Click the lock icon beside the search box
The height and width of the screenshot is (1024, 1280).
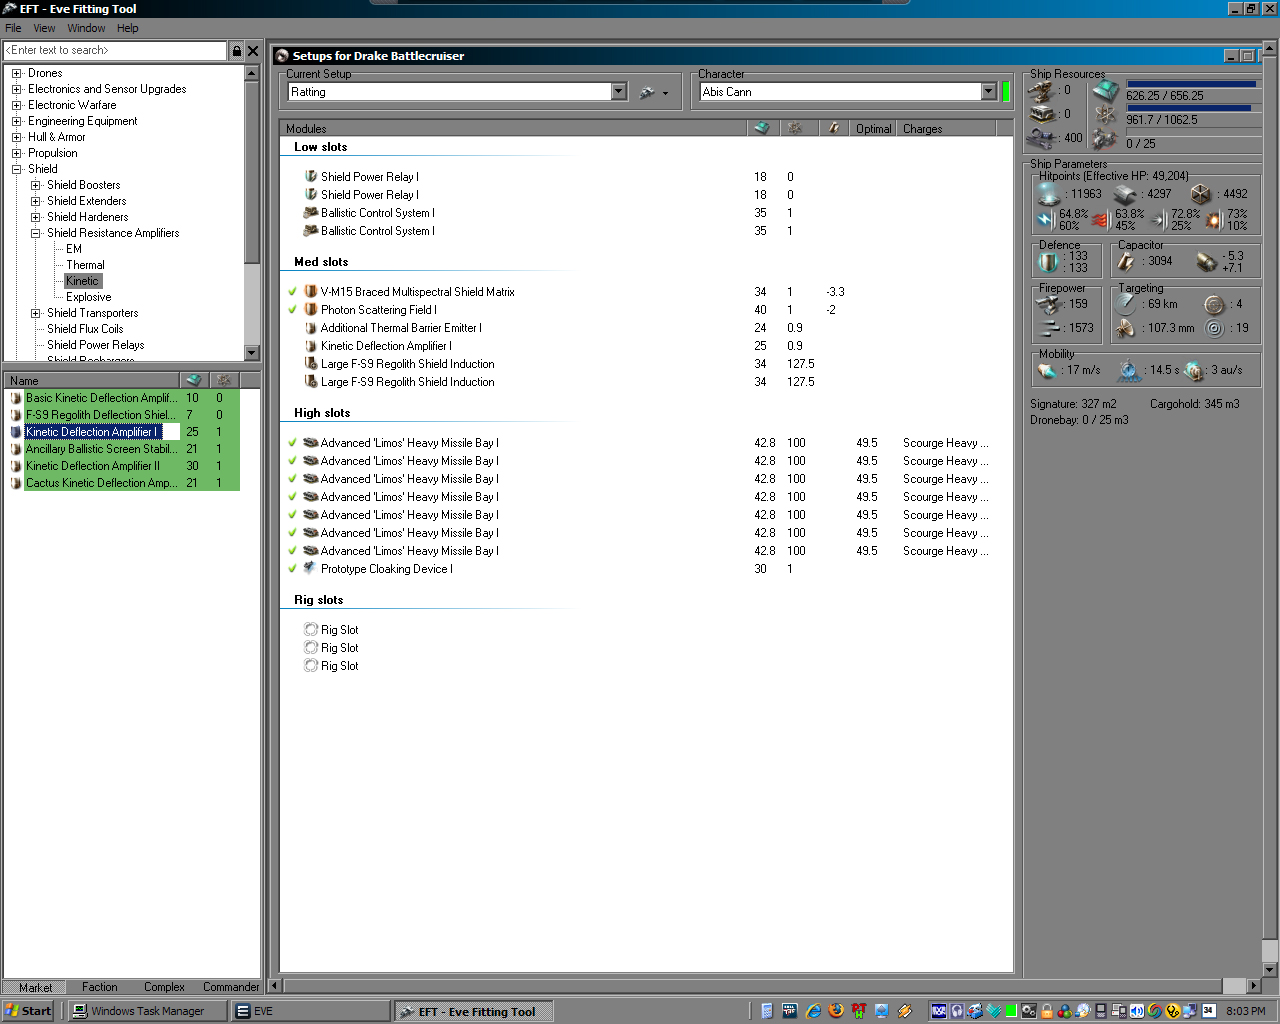(237, 50)
